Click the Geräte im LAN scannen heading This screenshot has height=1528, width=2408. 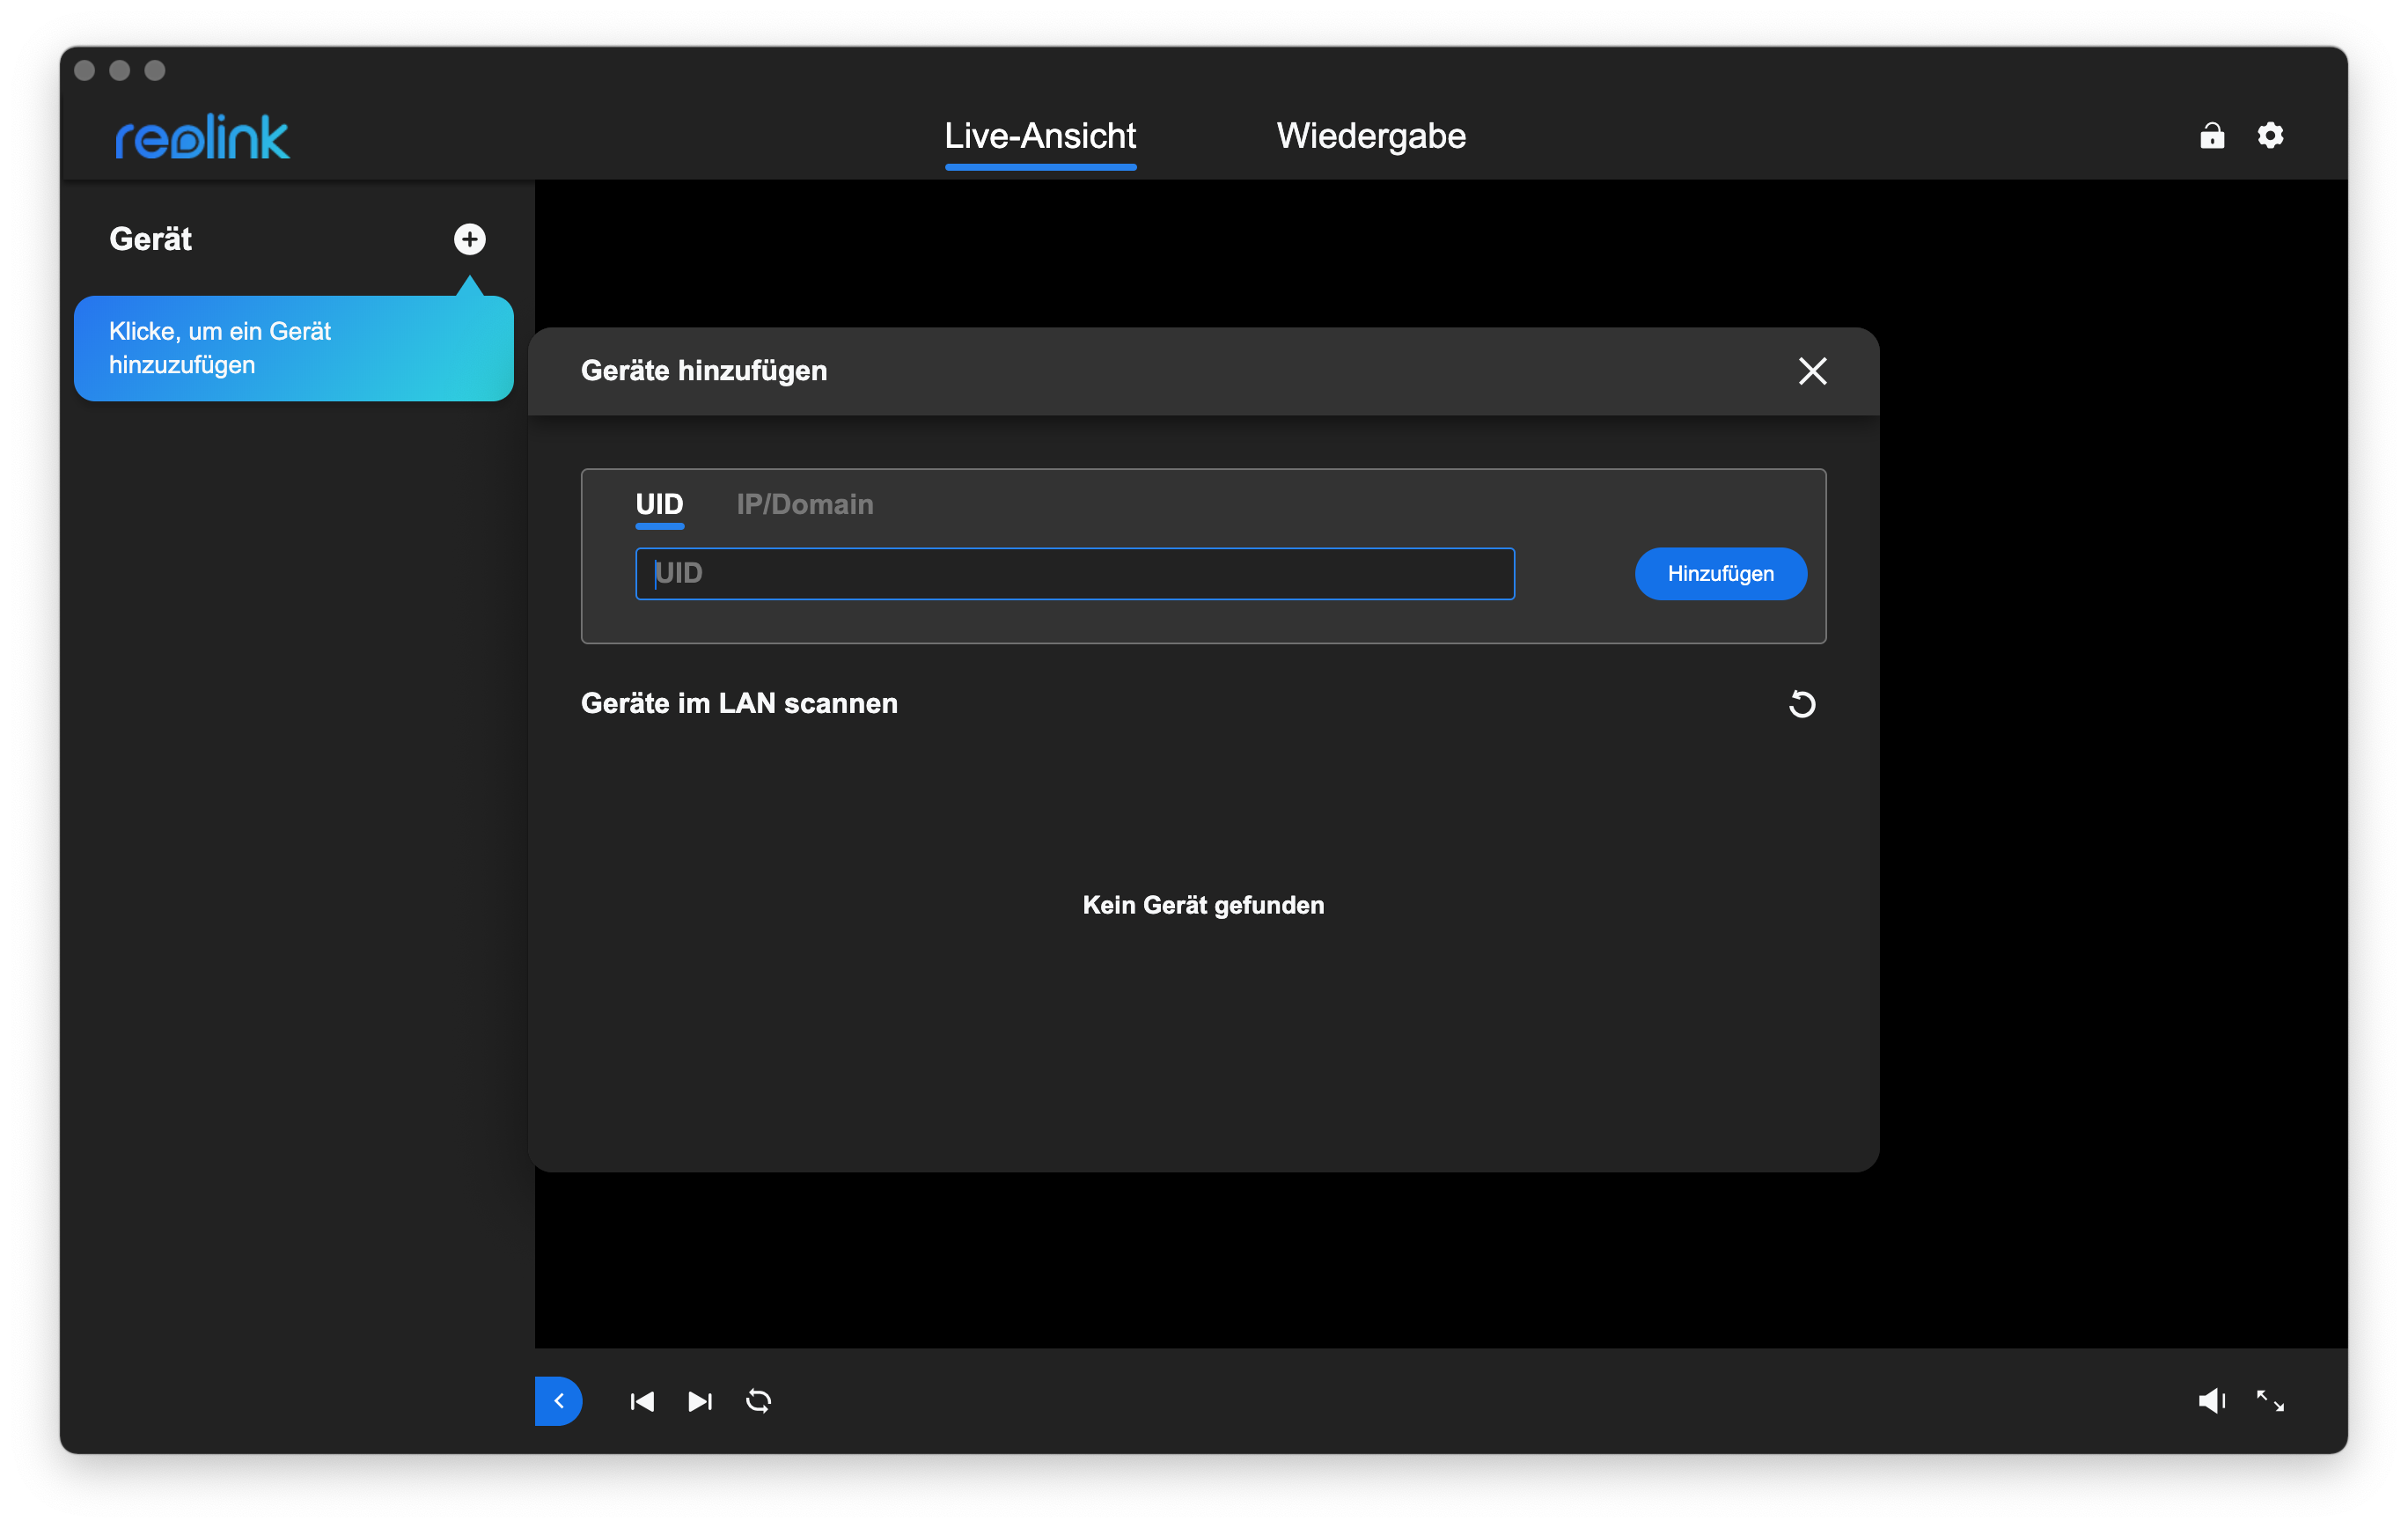point(739,703)
